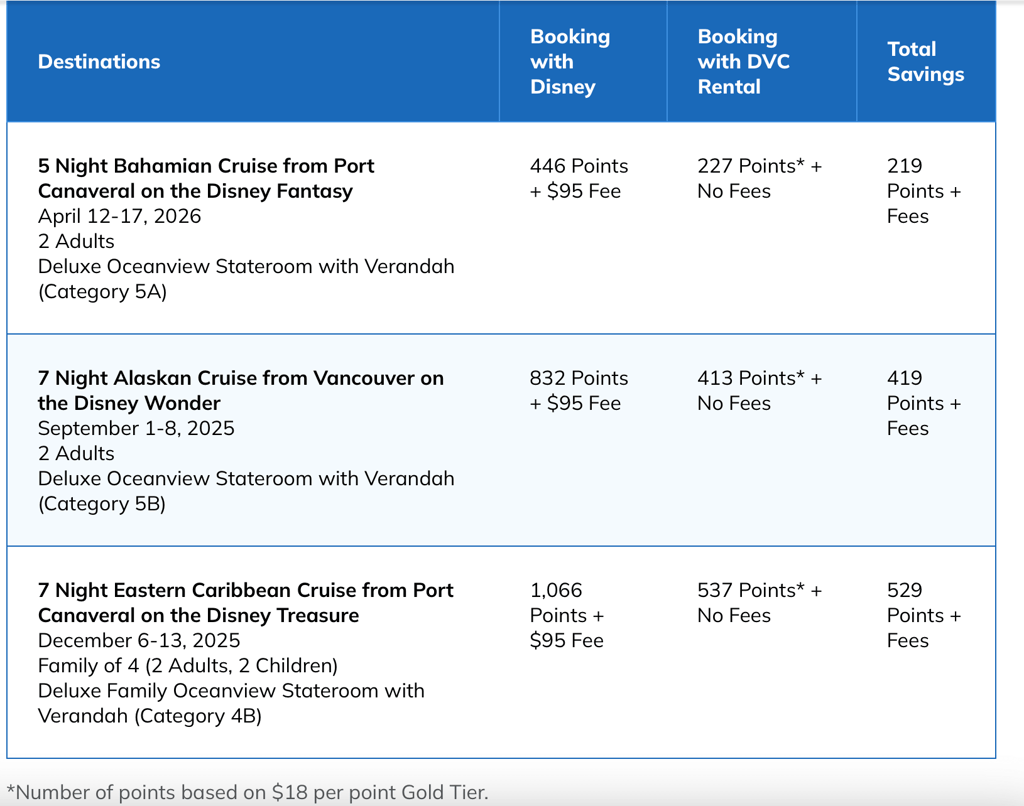Click the September 1-8, 2025 date text
This screenshot has height=806, width=1024.
click(x=136, y=428)
